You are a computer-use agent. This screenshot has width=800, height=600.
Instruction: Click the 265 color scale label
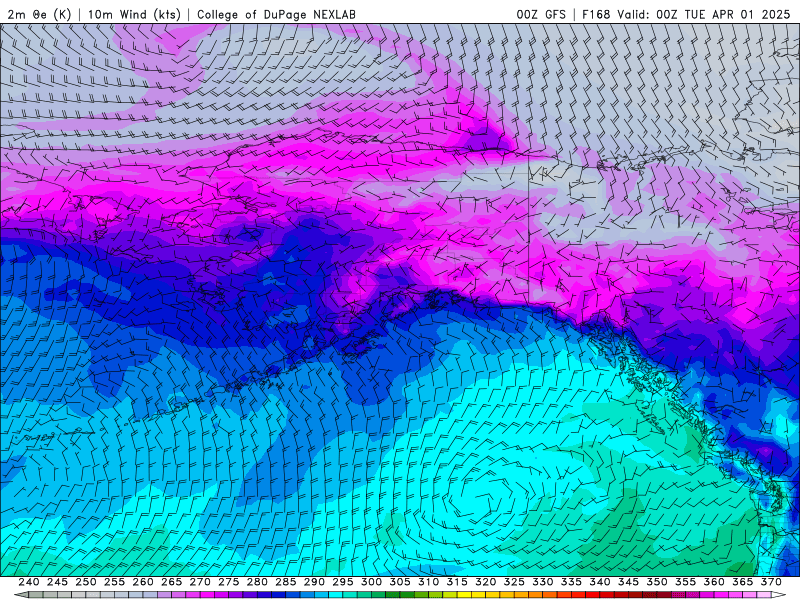click(x=171, y=582)
